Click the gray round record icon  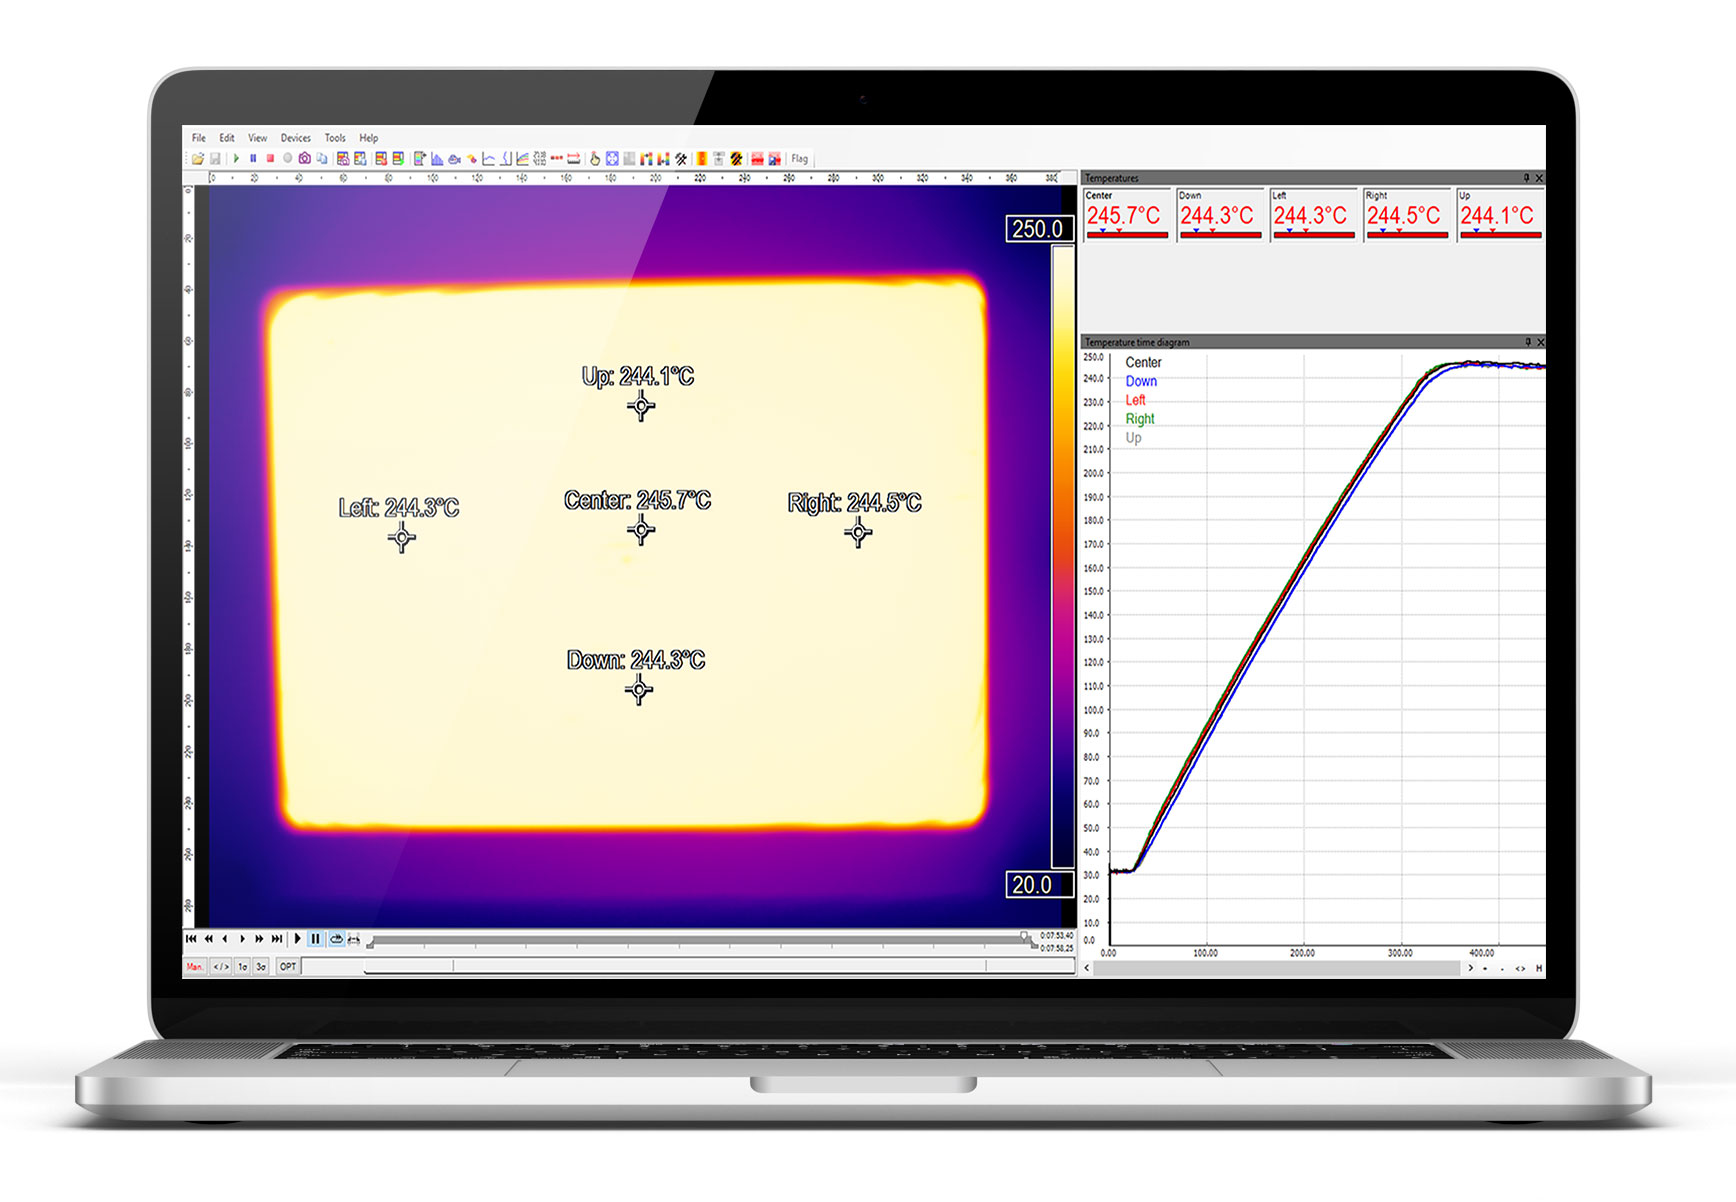pos(287,158)
